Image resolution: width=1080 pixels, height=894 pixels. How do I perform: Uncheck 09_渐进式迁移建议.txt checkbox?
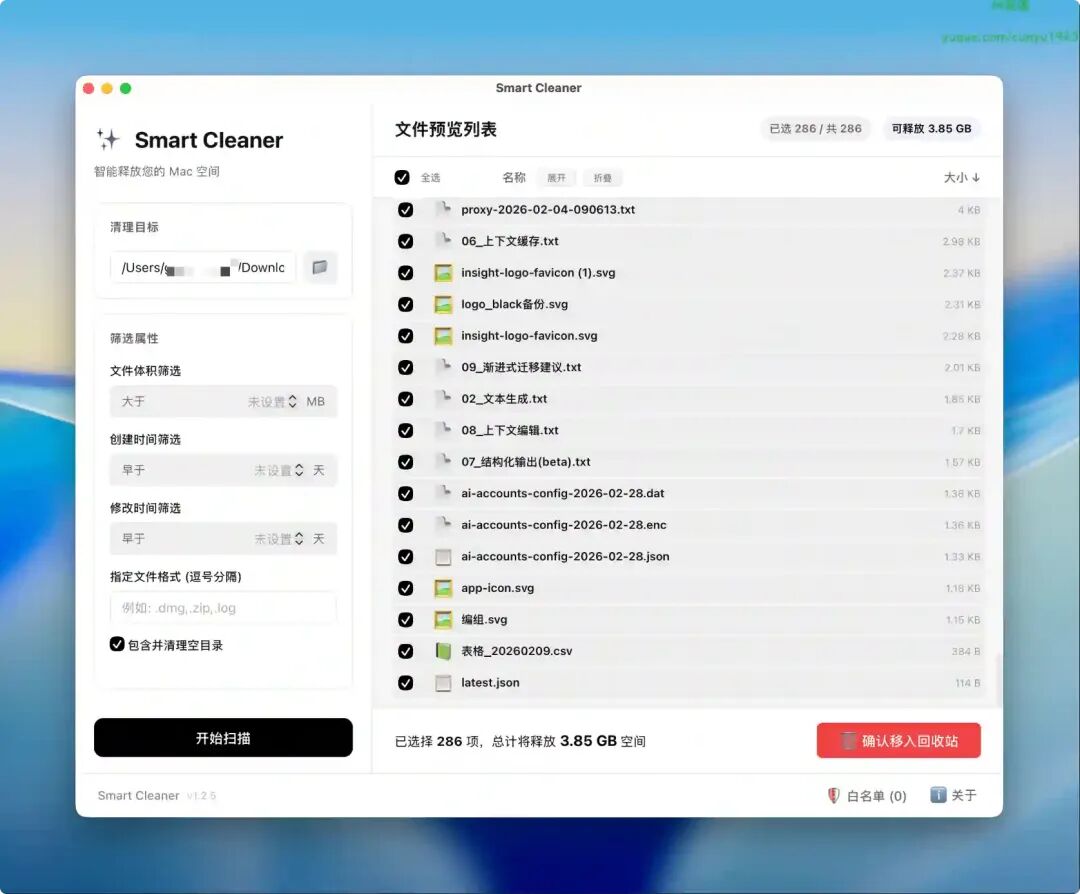[x=406, y=367]
